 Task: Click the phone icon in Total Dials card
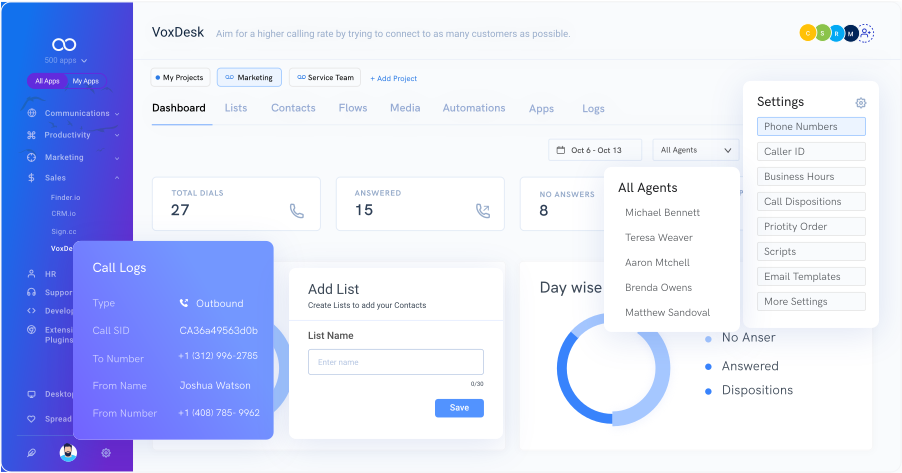[296, 211]
